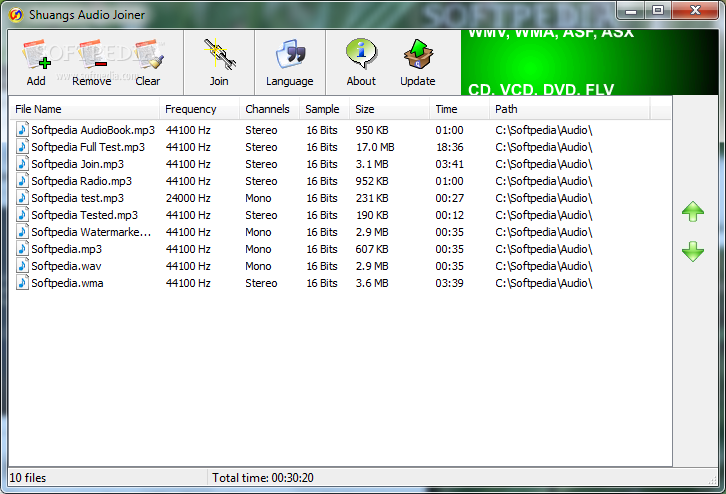Select the Softpedia.mp3 file name
726x494 pixels.
pos(67,249)
